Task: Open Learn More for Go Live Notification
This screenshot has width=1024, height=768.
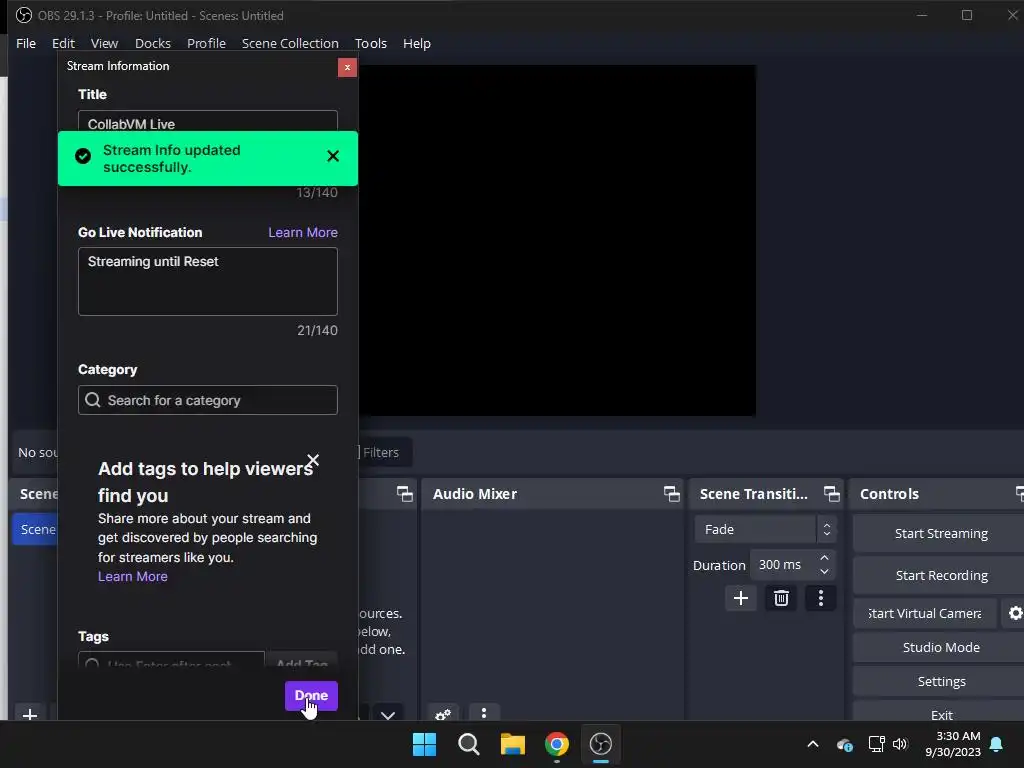Action: point(303,232)
